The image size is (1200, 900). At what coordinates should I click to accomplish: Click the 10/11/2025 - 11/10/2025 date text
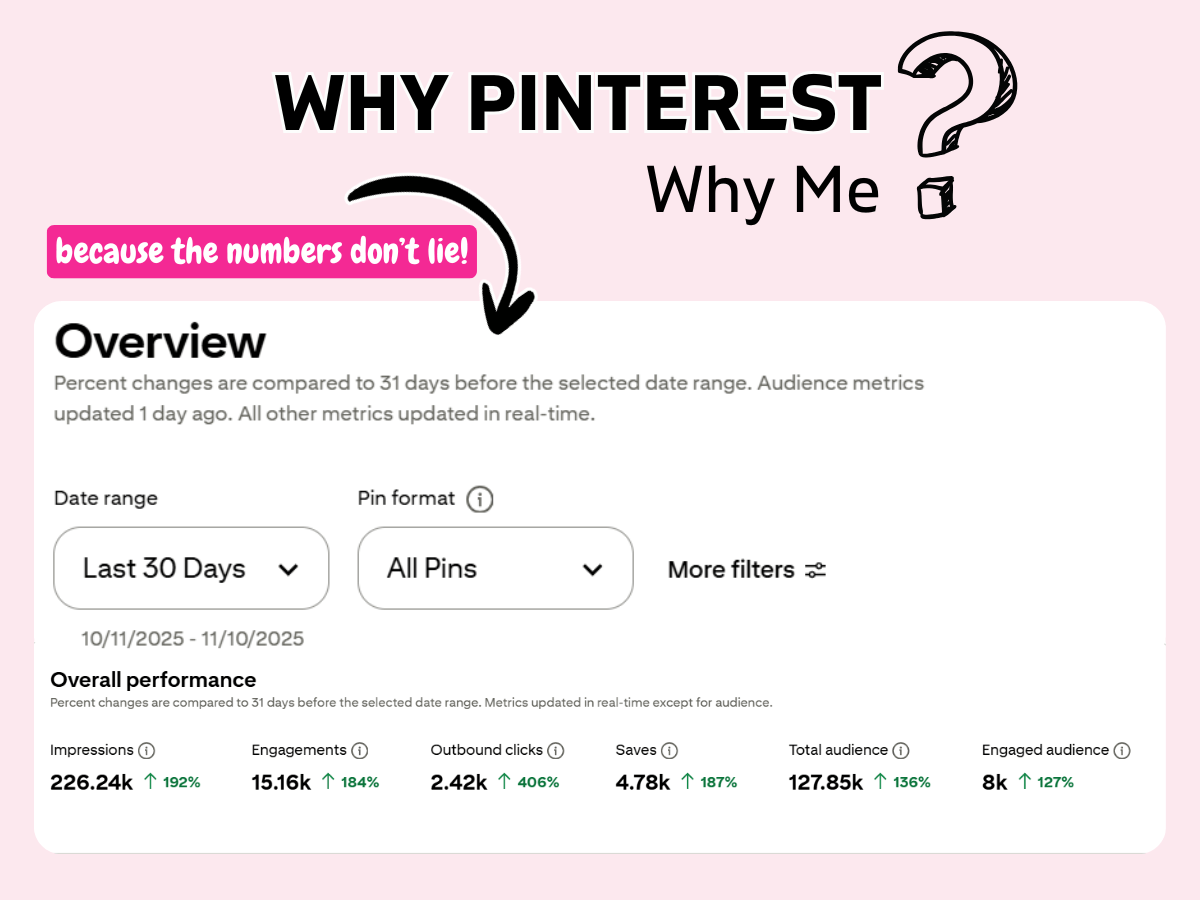[x=193, y=638]
